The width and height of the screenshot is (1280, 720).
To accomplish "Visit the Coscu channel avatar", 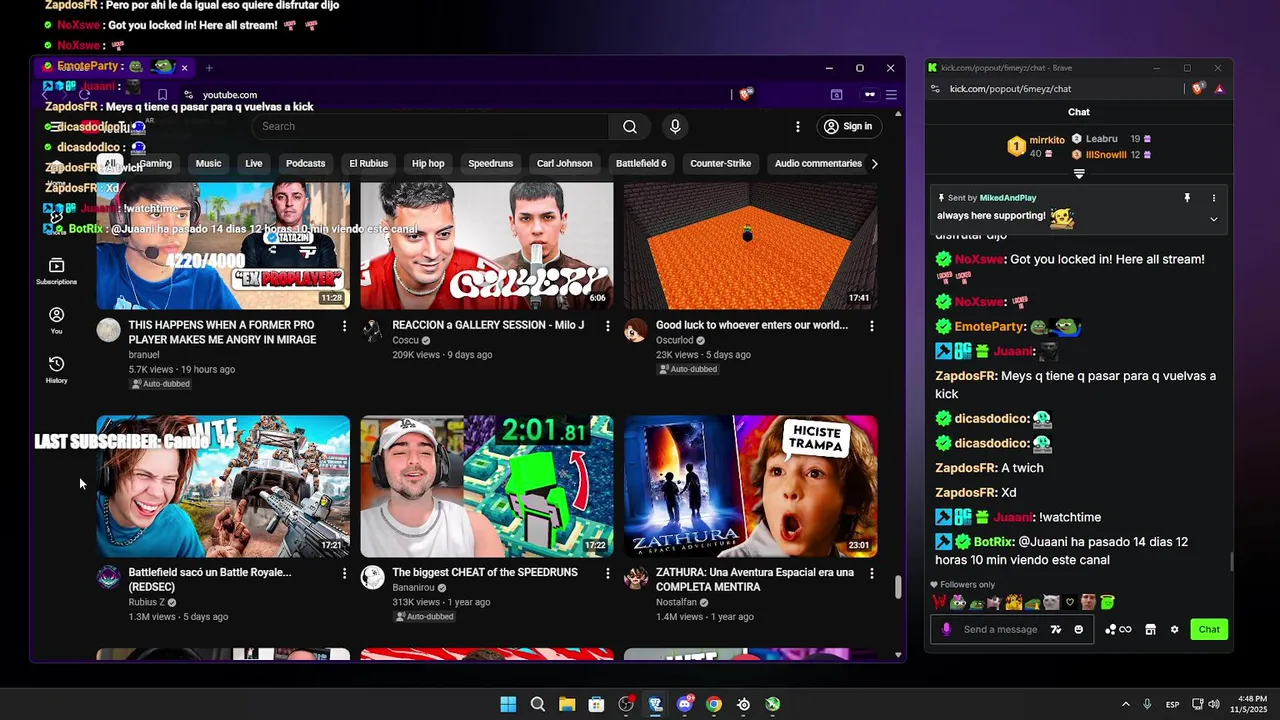I will point(372,330).
